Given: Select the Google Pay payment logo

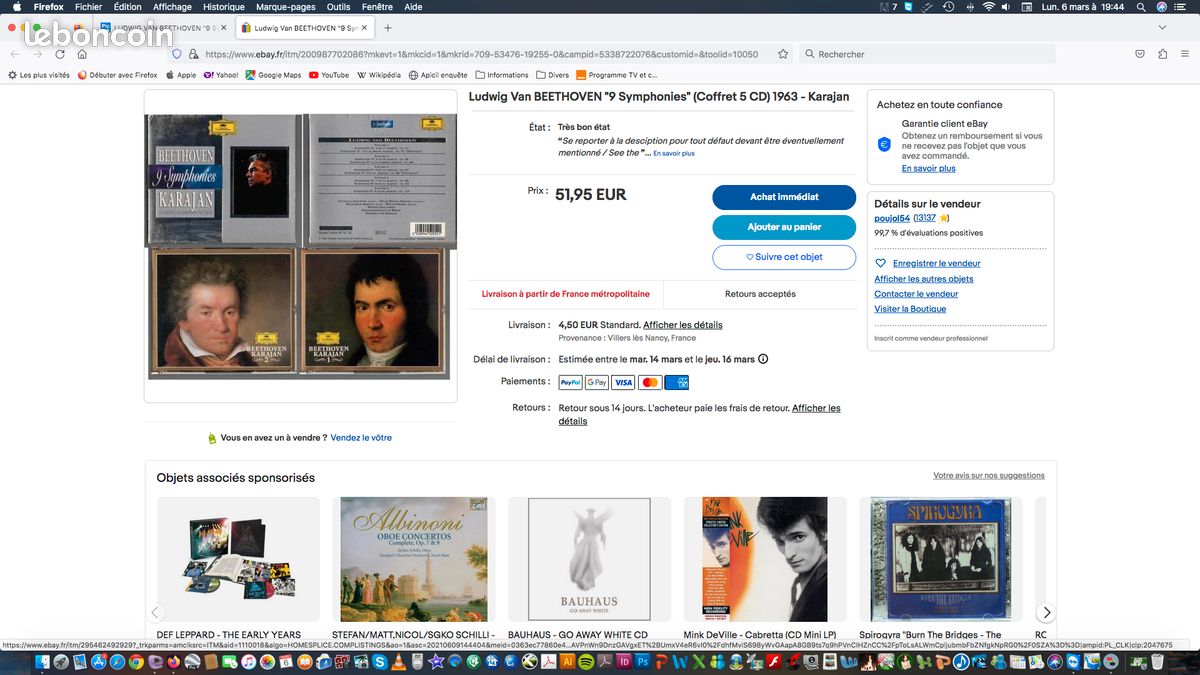Looking at the screenshot, I should click(x=597, y=382).
